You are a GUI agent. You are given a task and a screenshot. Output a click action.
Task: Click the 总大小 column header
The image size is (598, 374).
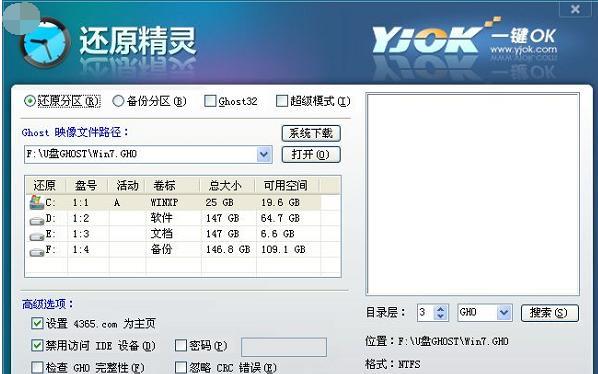227,186
